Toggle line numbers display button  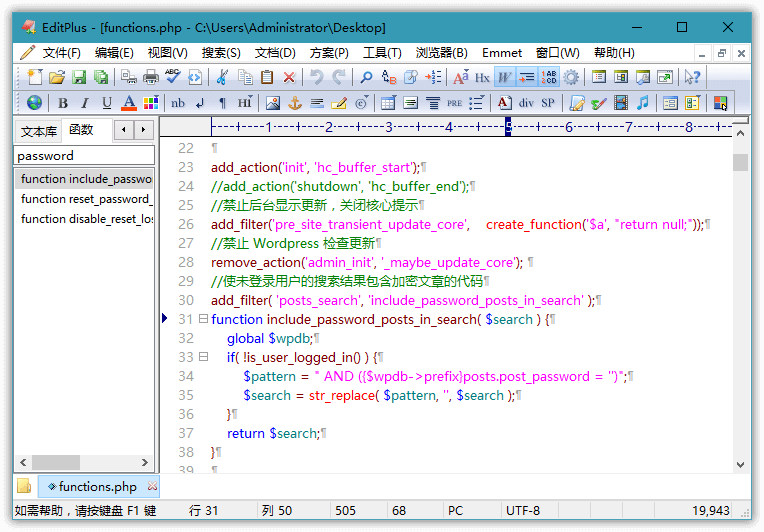point(549,77)
